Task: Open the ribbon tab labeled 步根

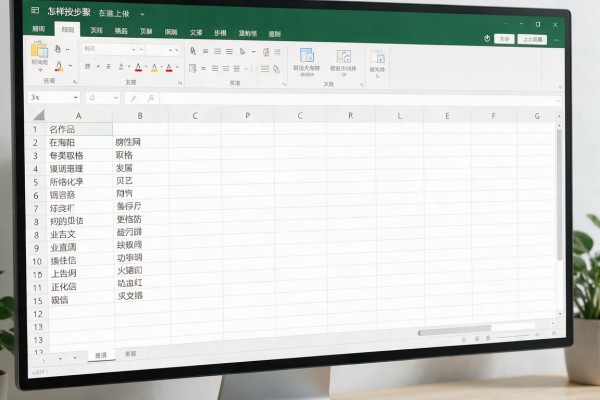Action: pos(220,33)
